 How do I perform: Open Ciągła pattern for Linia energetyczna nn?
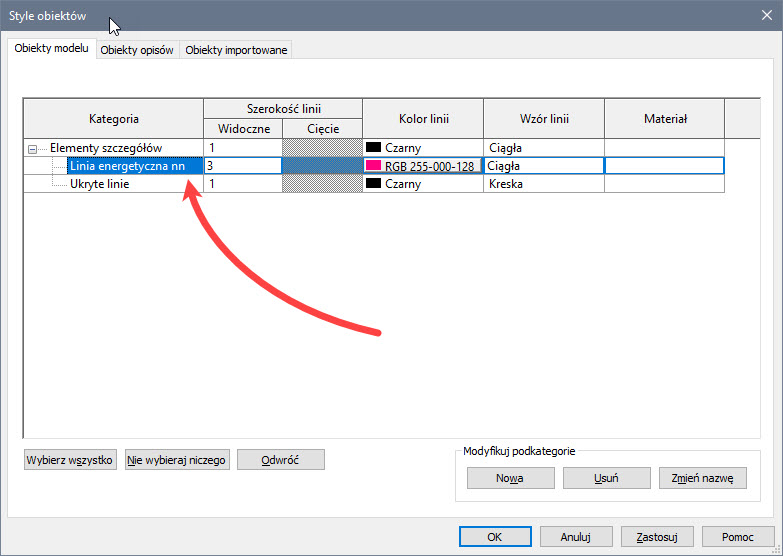click(x=543, y=166)
